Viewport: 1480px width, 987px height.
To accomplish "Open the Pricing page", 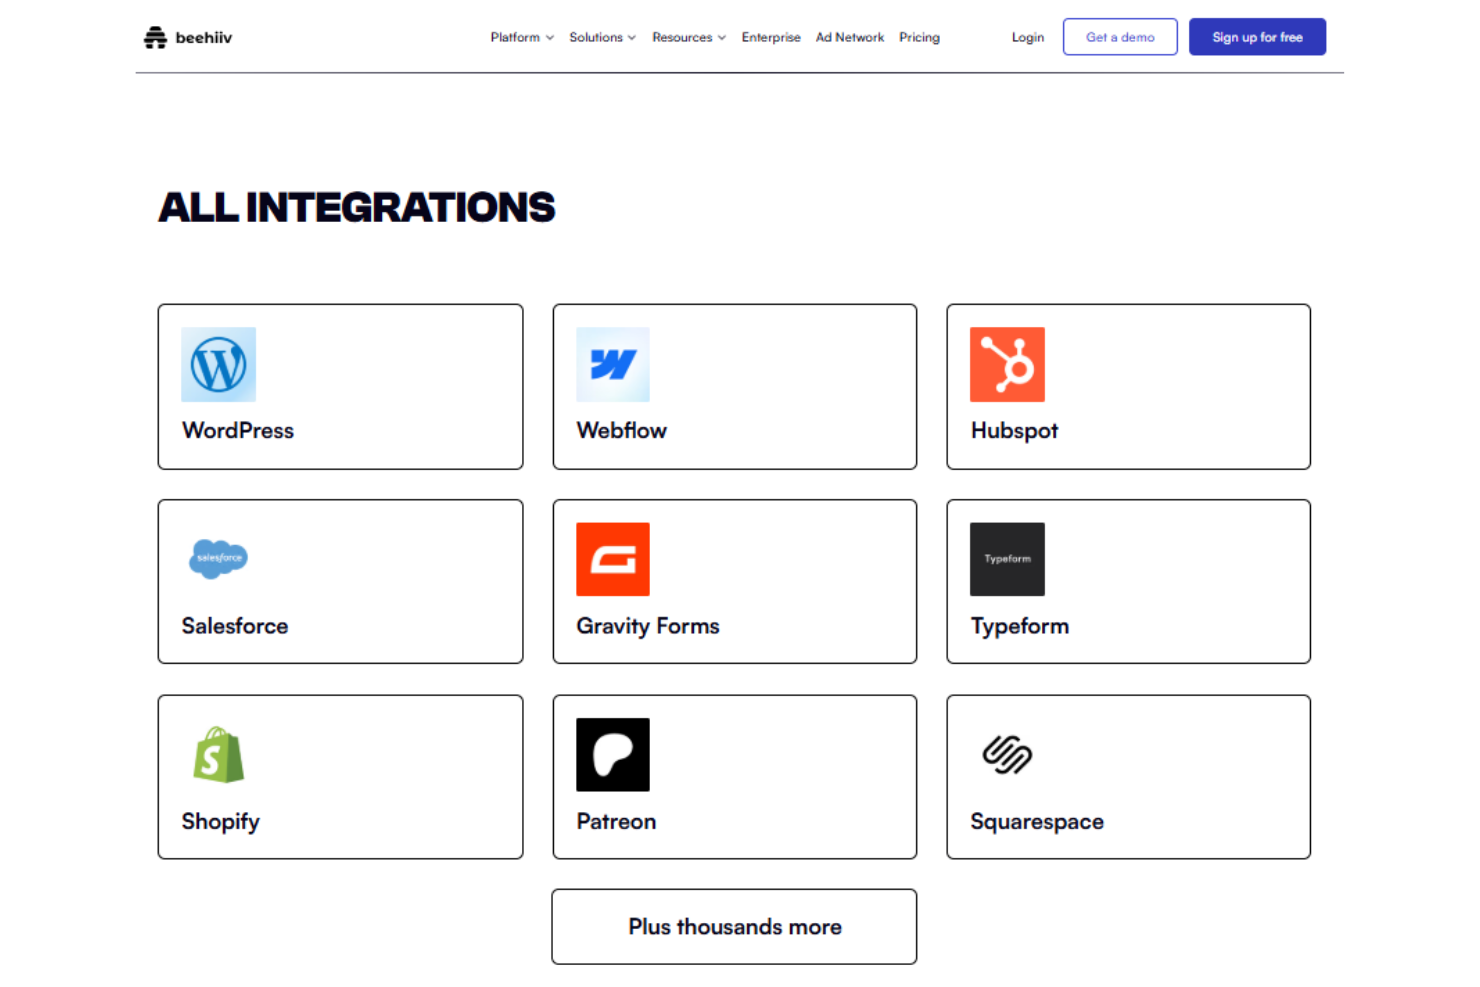I will pyautogui.click(x=919, y=37).
